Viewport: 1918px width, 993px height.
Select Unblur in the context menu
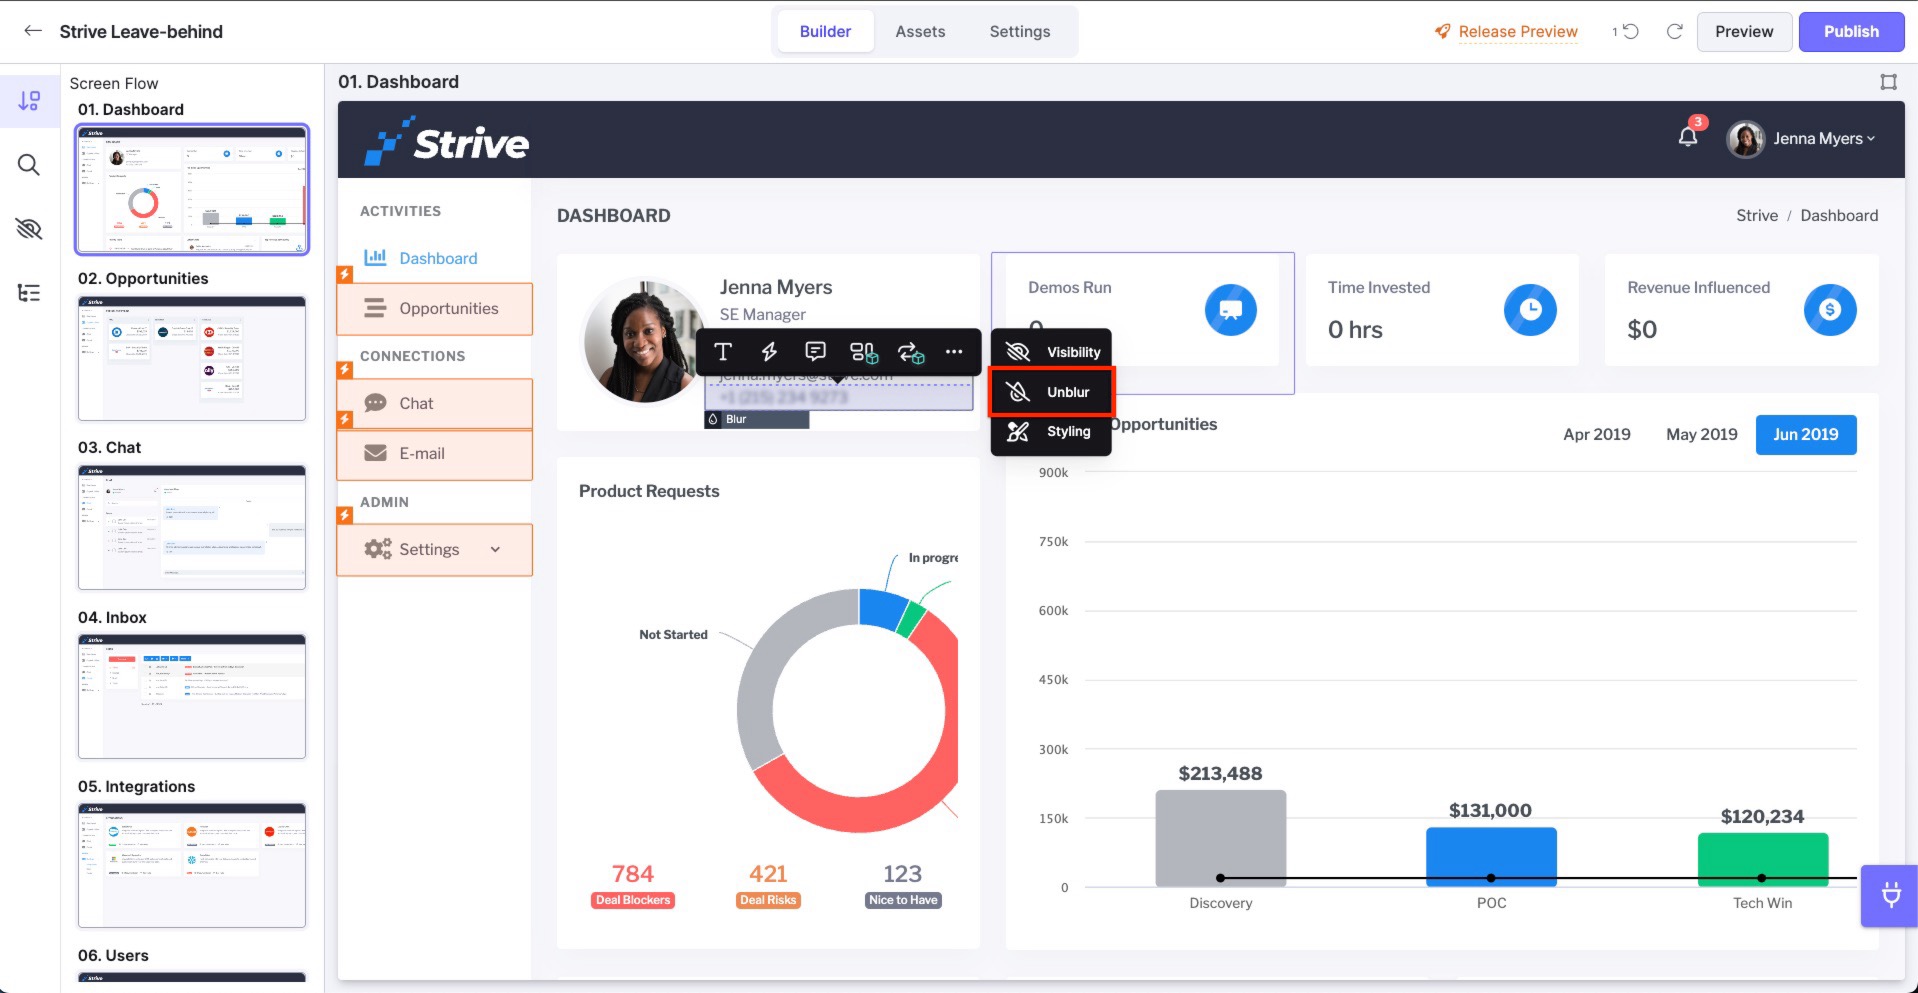click(1051, 392)
